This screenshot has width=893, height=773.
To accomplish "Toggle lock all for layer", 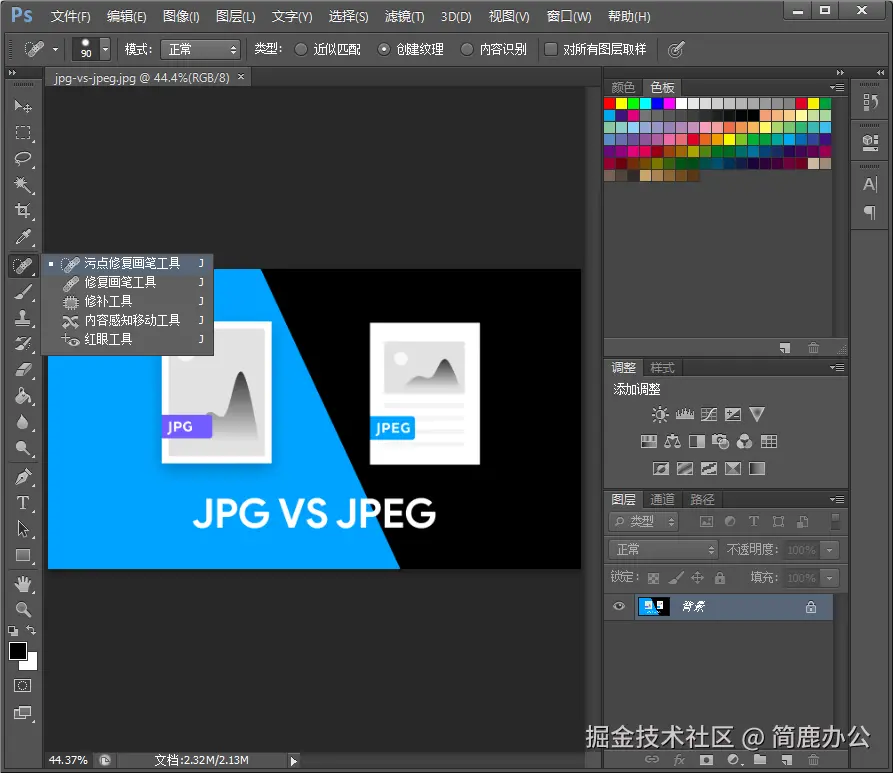I will point(720,578).
